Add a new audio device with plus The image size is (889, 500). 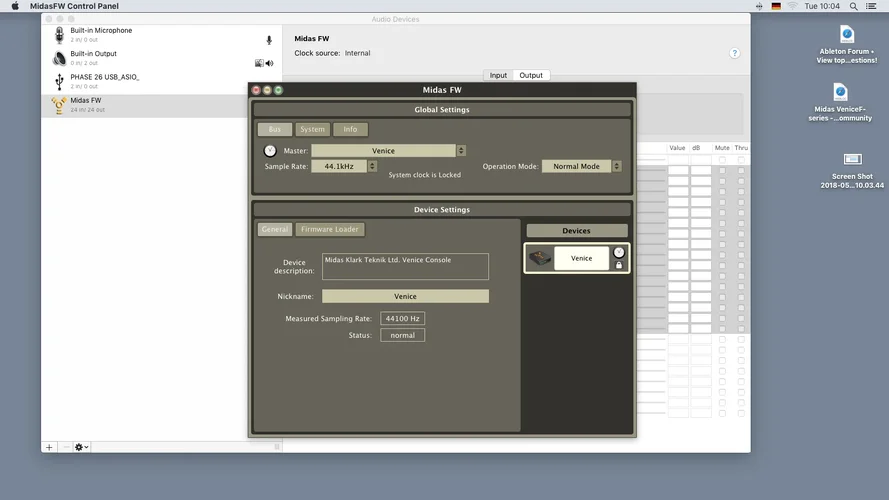click(49, 447)
